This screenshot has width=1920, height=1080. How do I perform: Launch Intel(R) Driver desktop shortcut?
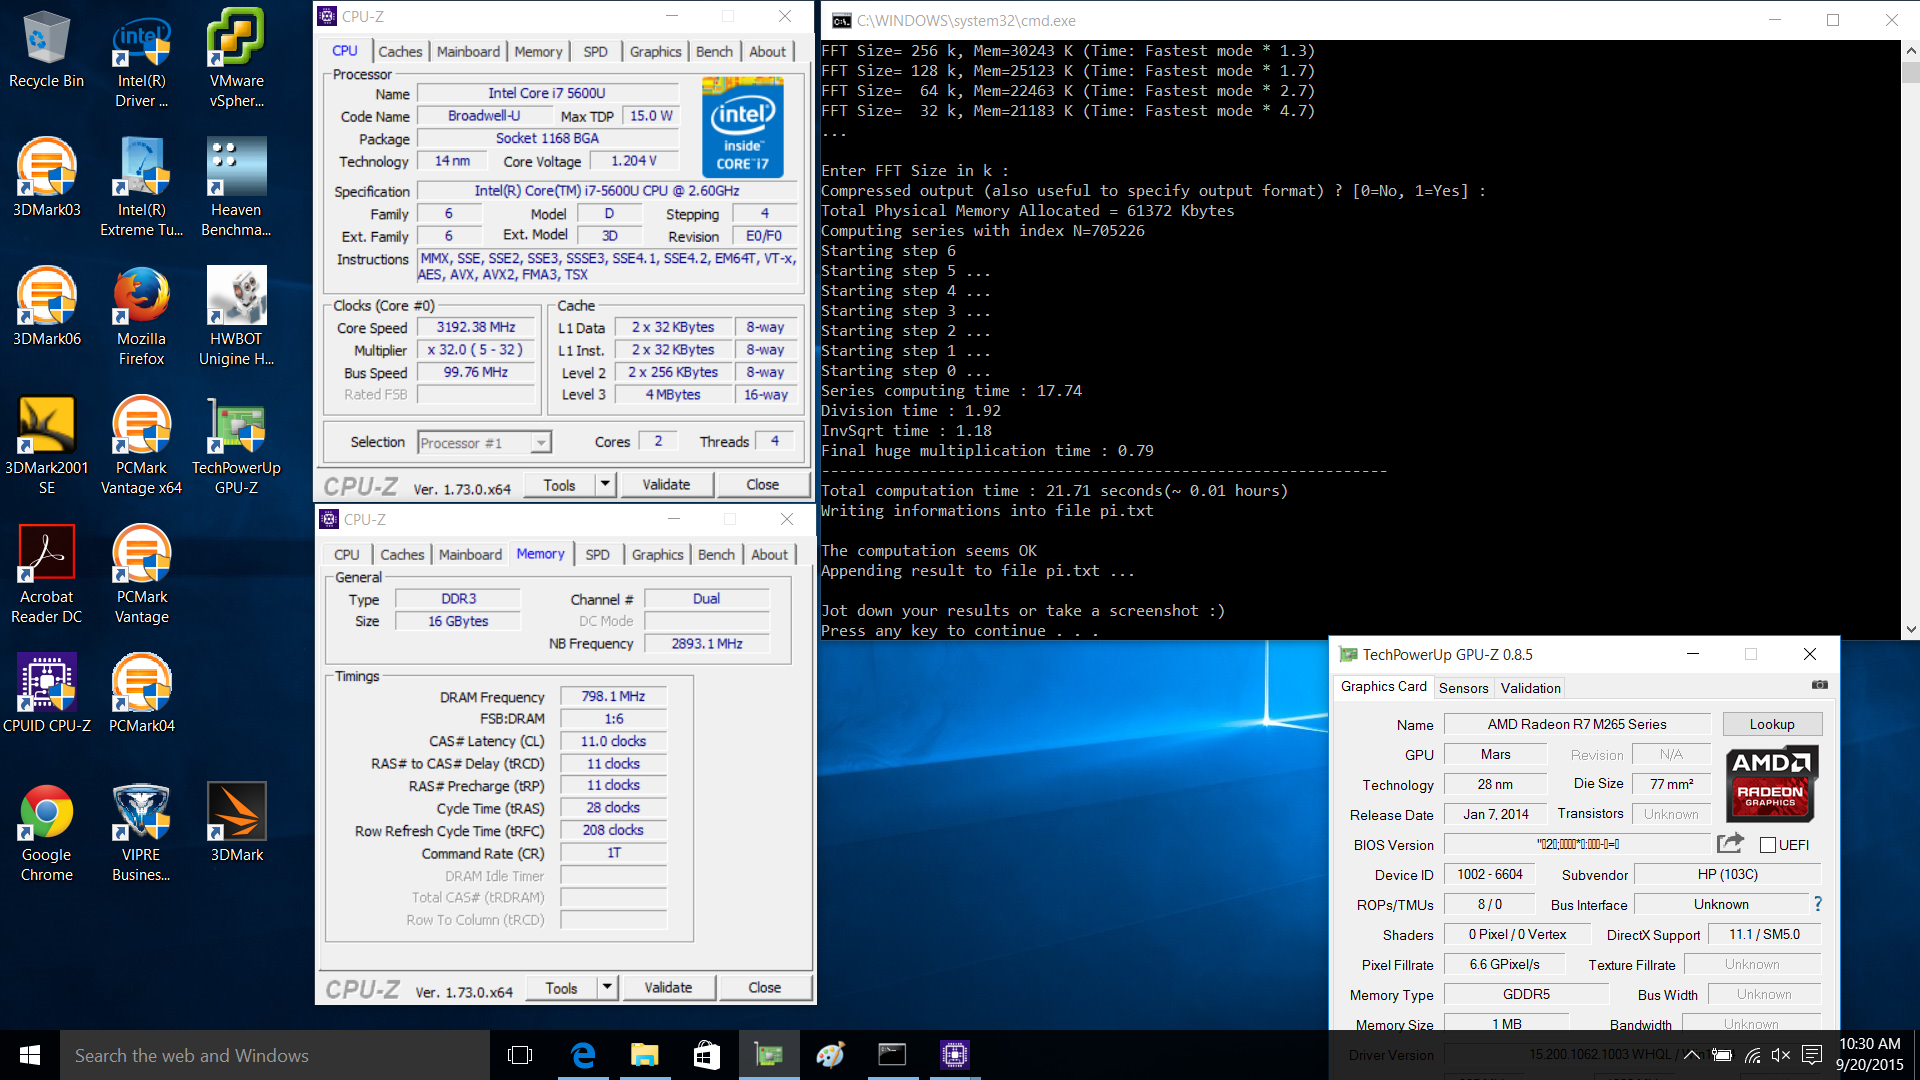click(x=141, y=60)
